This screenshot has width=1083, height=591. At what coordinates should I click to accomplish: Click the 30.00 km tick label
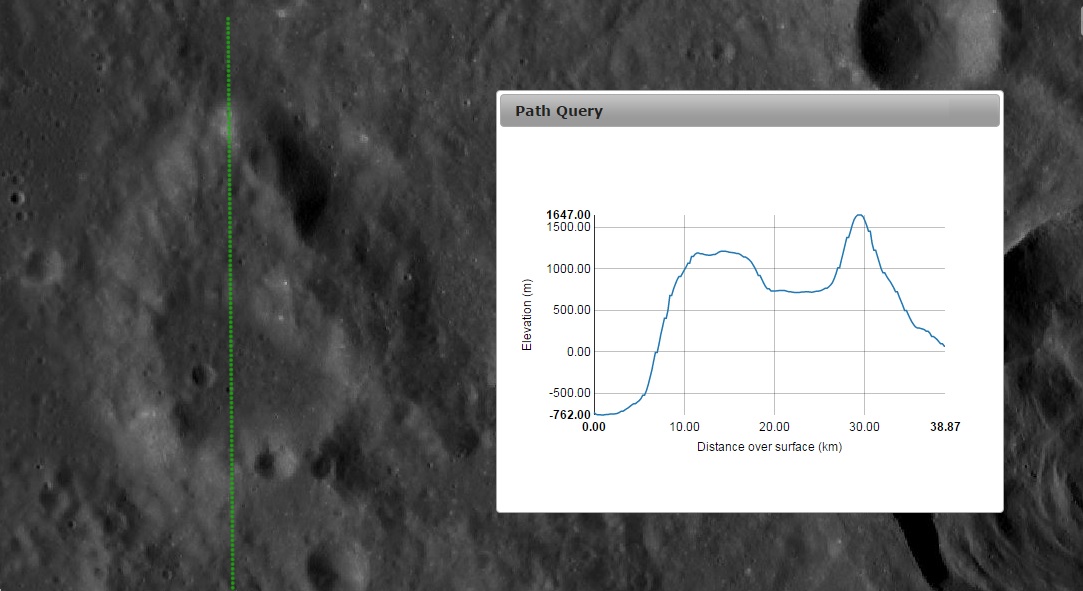(x=864, y=426)
